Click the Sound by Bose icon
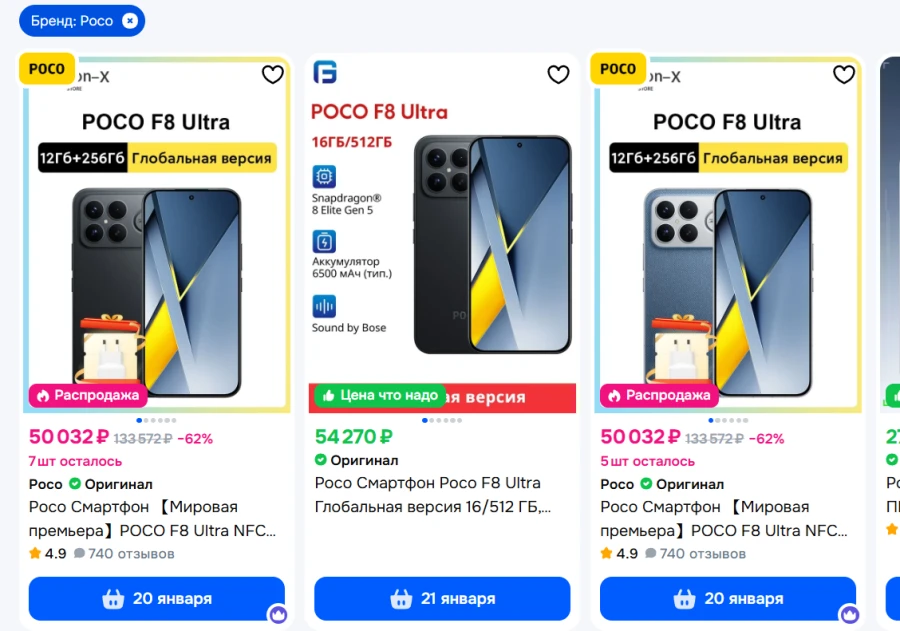The image size is (900, 631). pyautogui.click(x=324, y=305)
